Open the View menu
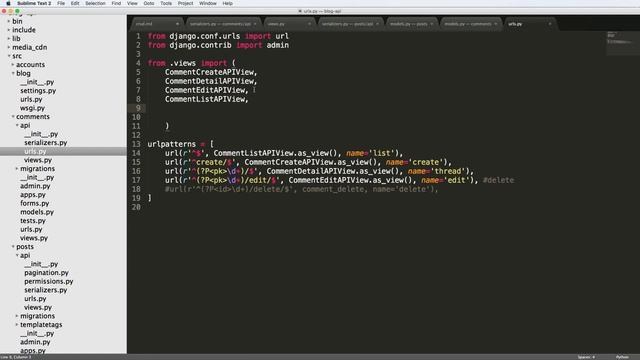Viewport: 640px width, 360px height. click(132, 3)
